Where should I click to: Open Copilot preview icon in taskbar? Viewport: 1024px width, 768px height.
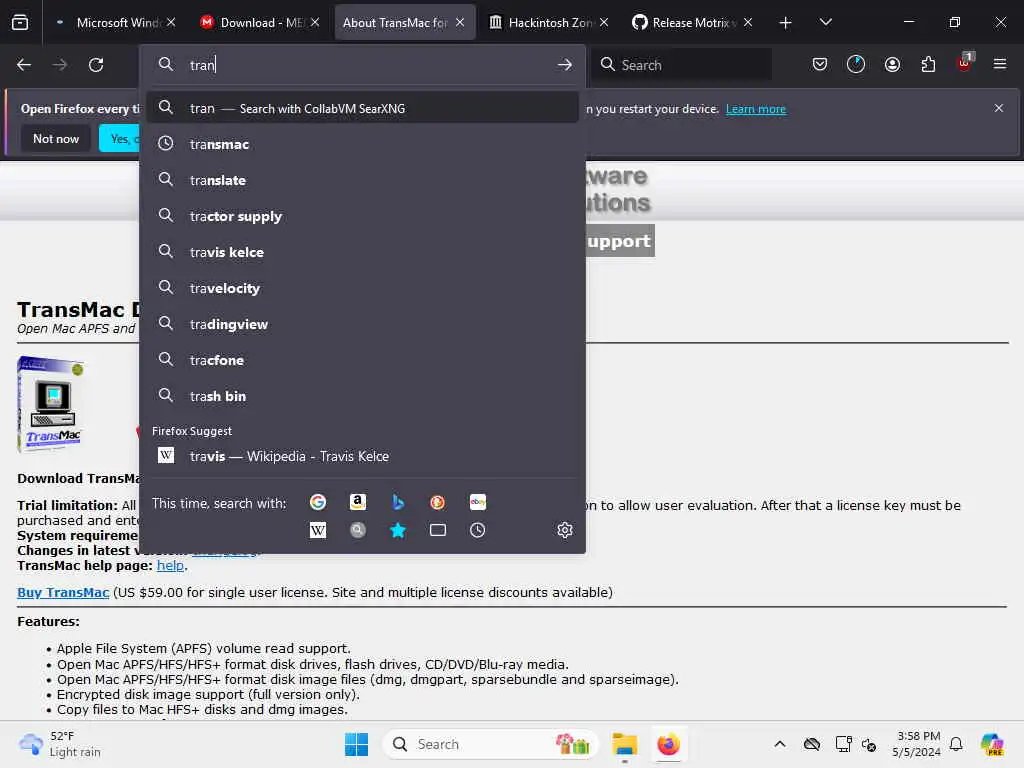[992, 744]
